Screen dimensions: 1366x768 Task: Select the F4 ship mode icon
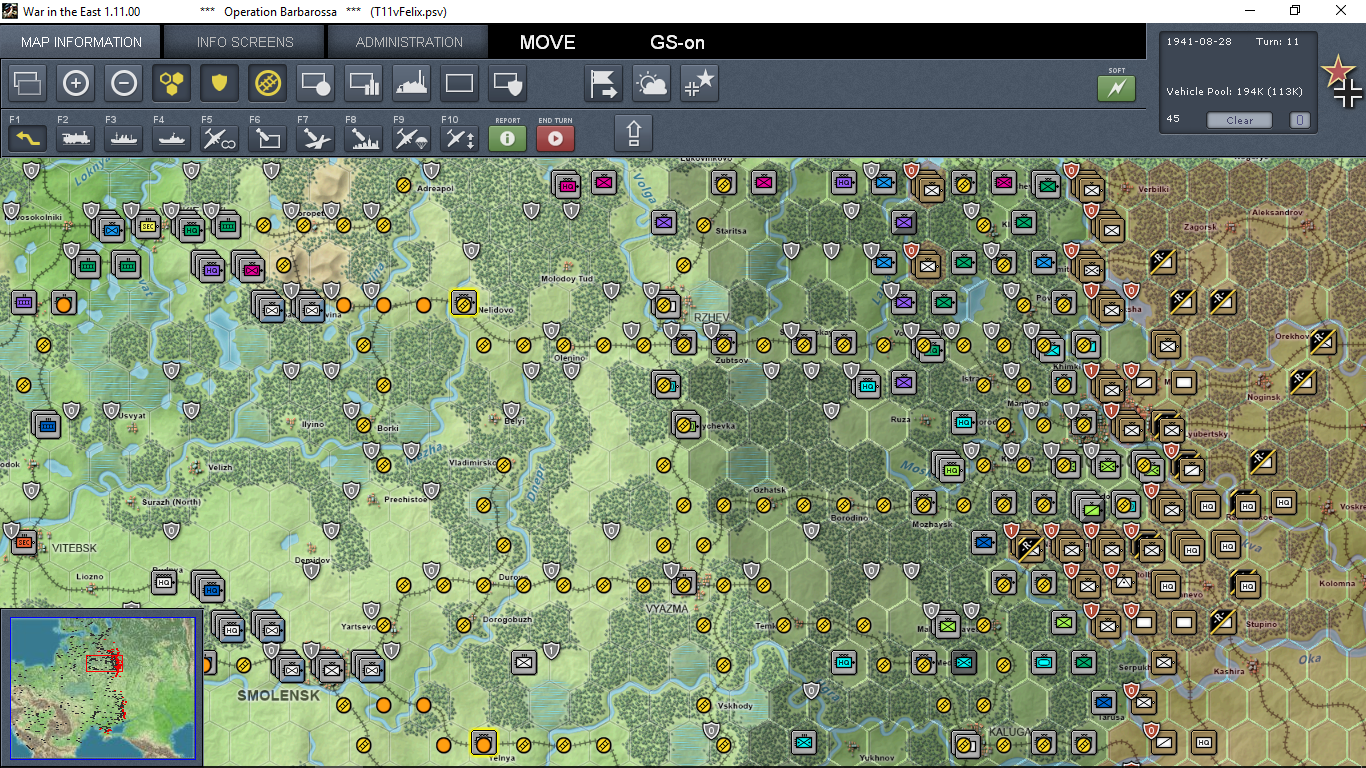click(172, 138)
